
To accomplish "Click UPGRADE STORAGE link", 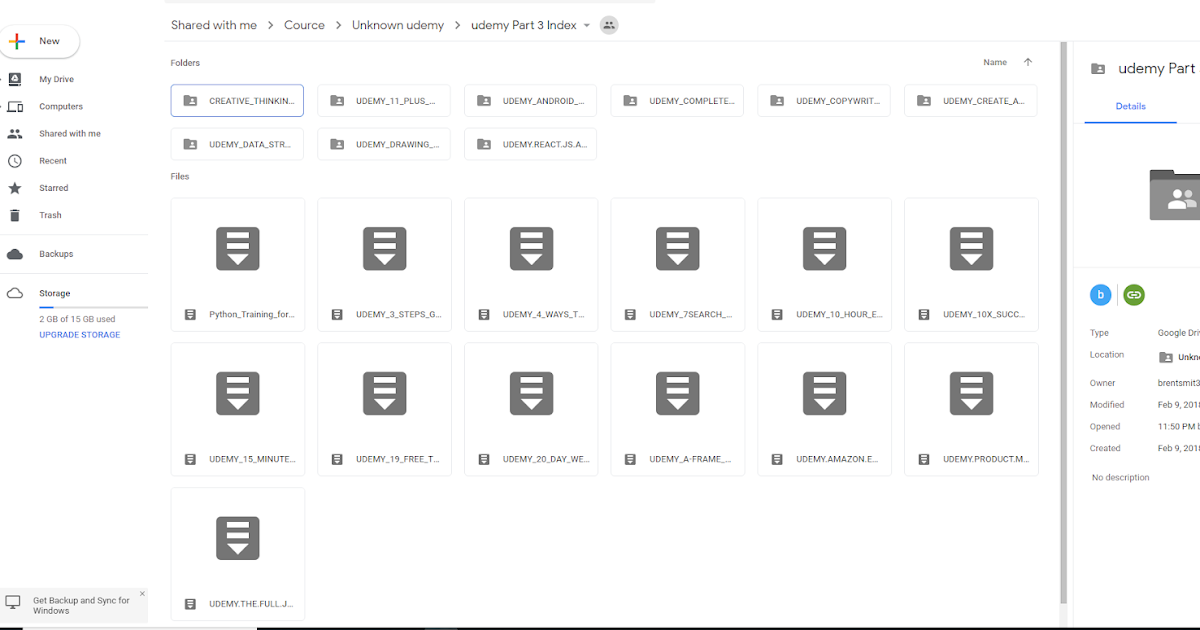I will click(79, 335).
